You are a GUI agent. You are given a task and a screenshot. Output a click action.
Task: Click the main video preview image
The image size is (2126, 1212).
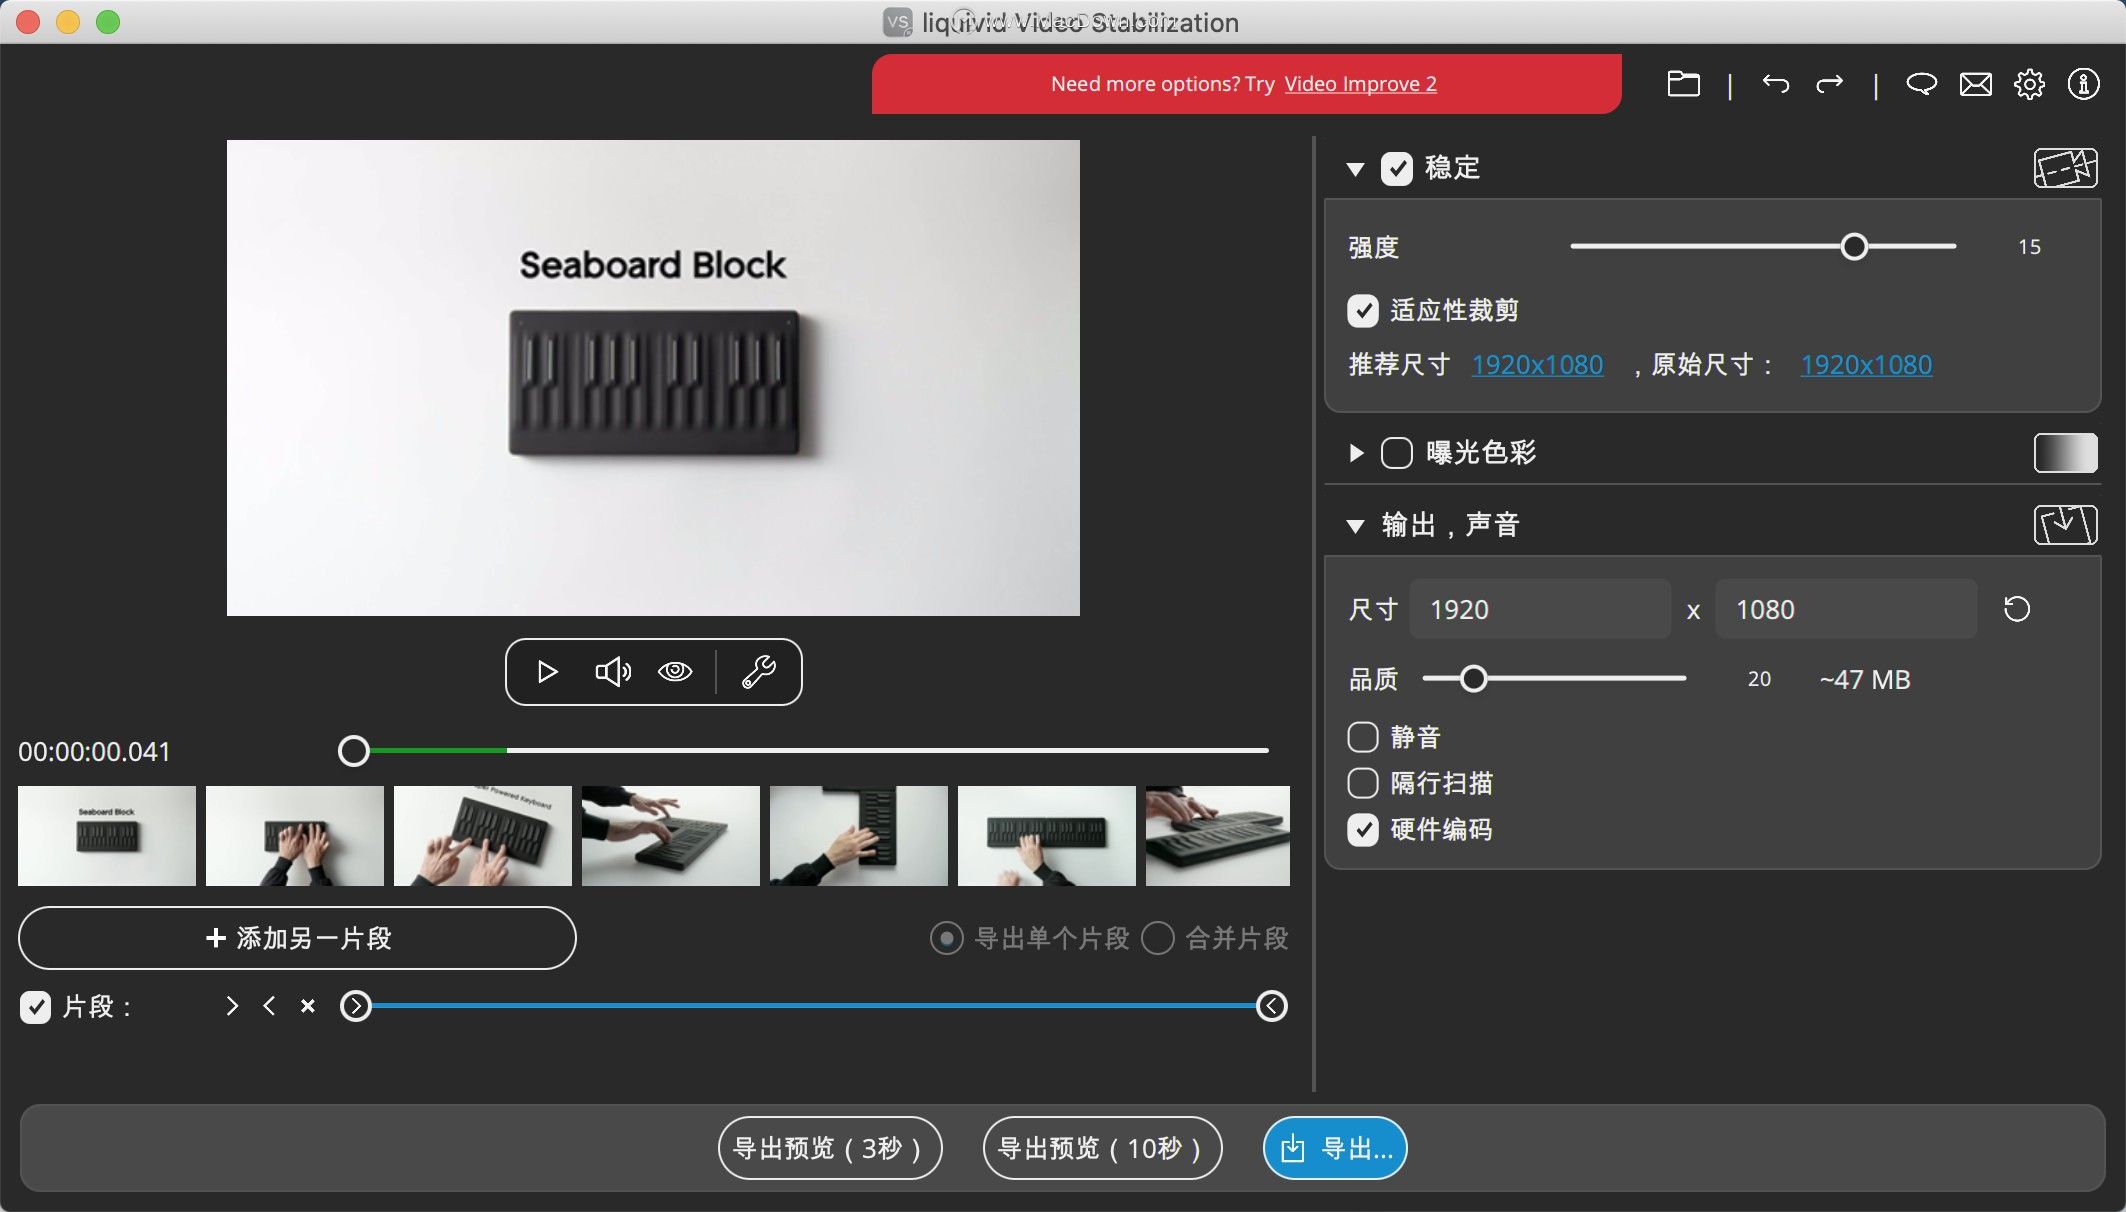point(653,378)
